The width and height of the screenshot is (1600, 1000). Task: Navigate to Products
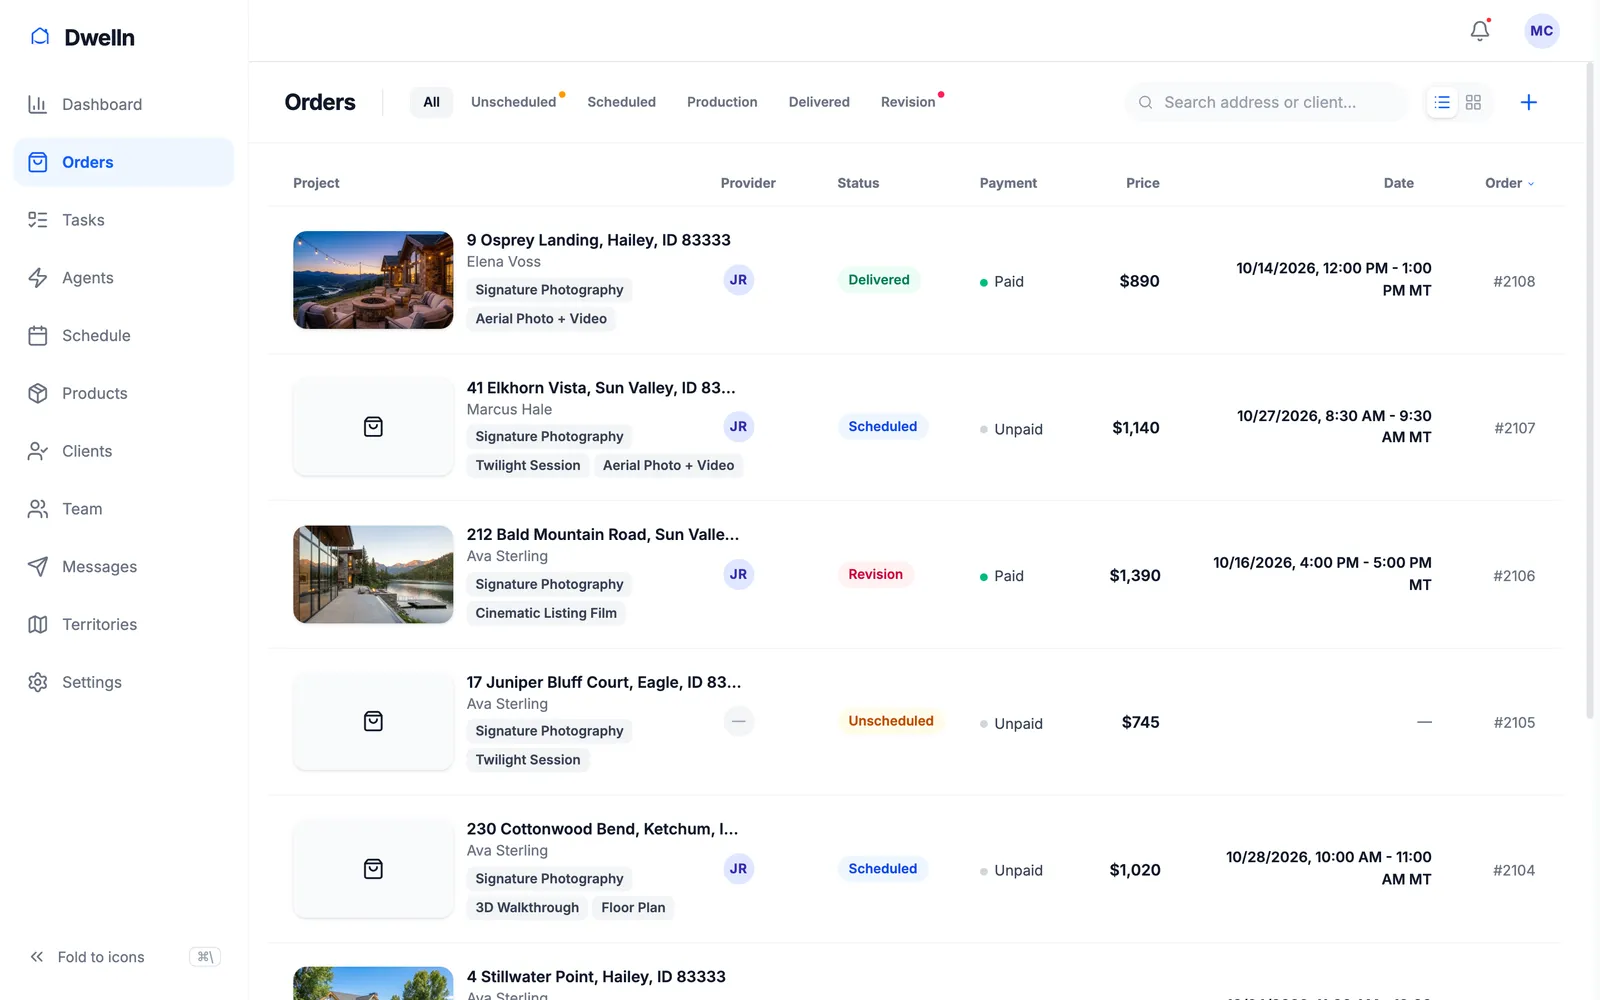(x=123, y=393)
